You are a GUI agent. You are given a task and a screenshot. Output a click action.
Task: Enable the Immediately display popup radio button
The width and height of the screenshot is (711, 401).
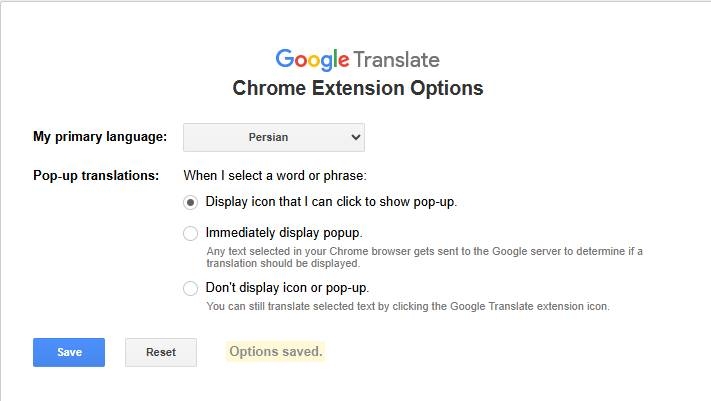click(x=191, y=233)
